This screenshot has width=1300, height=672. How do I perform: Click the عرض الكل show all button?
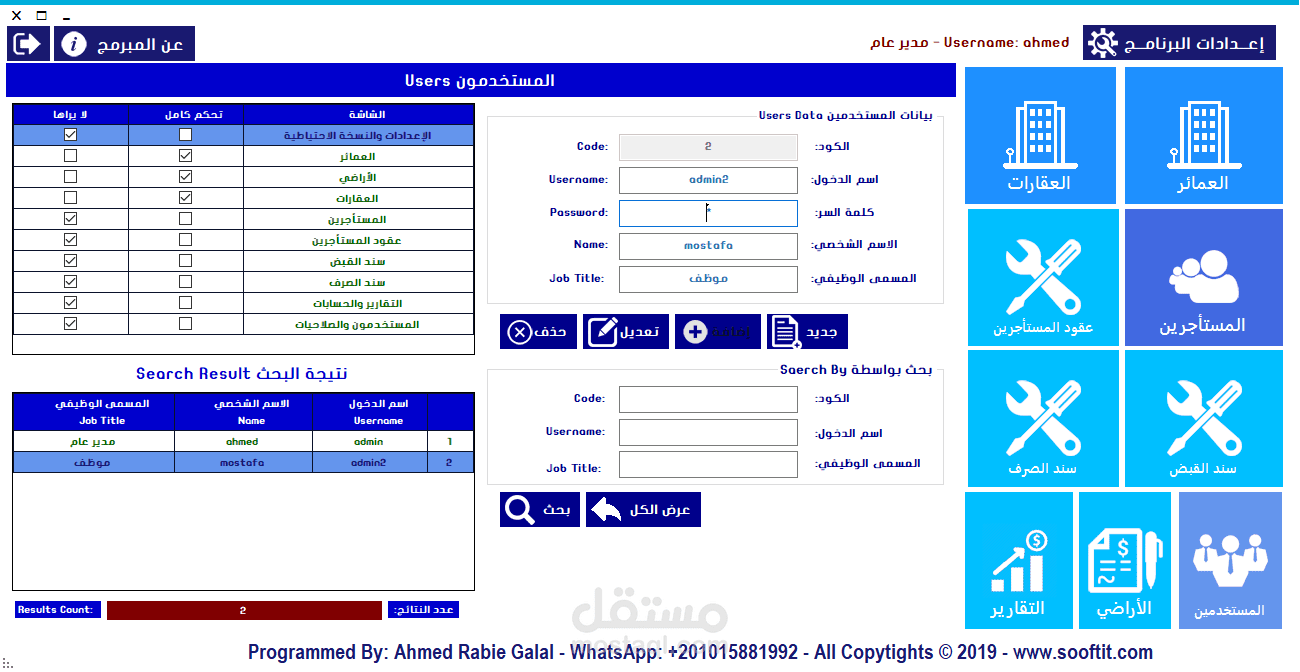(x=643, y=510)
